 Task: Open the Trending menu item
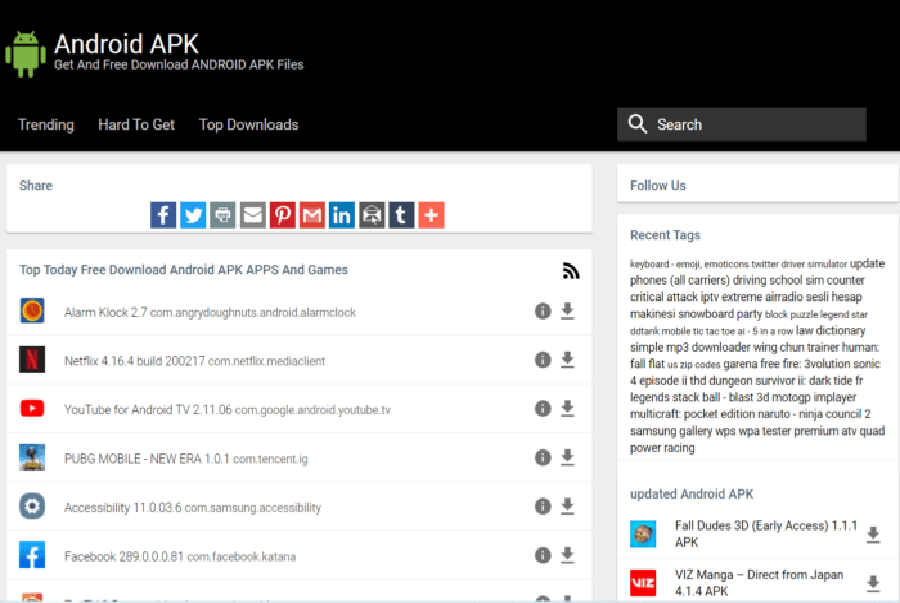pos(46,125)
